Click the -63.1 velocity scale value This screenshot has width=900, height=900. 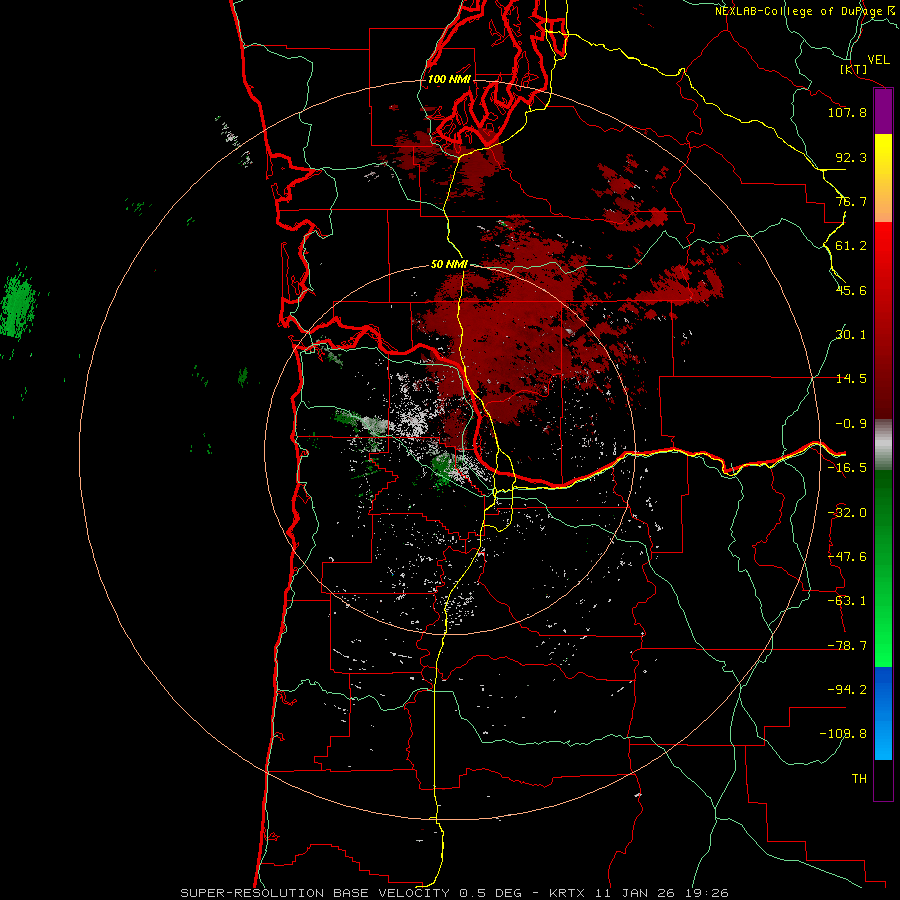click(x=847, y=601)
